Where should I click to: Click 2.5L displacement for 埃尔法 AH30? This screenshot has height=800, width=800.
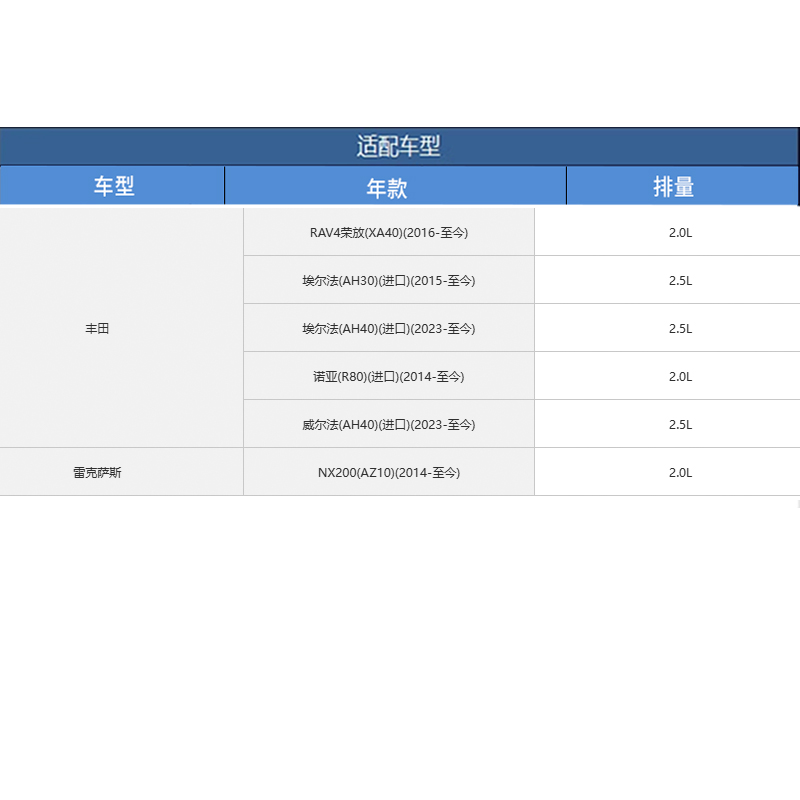[x=667, y=280]
